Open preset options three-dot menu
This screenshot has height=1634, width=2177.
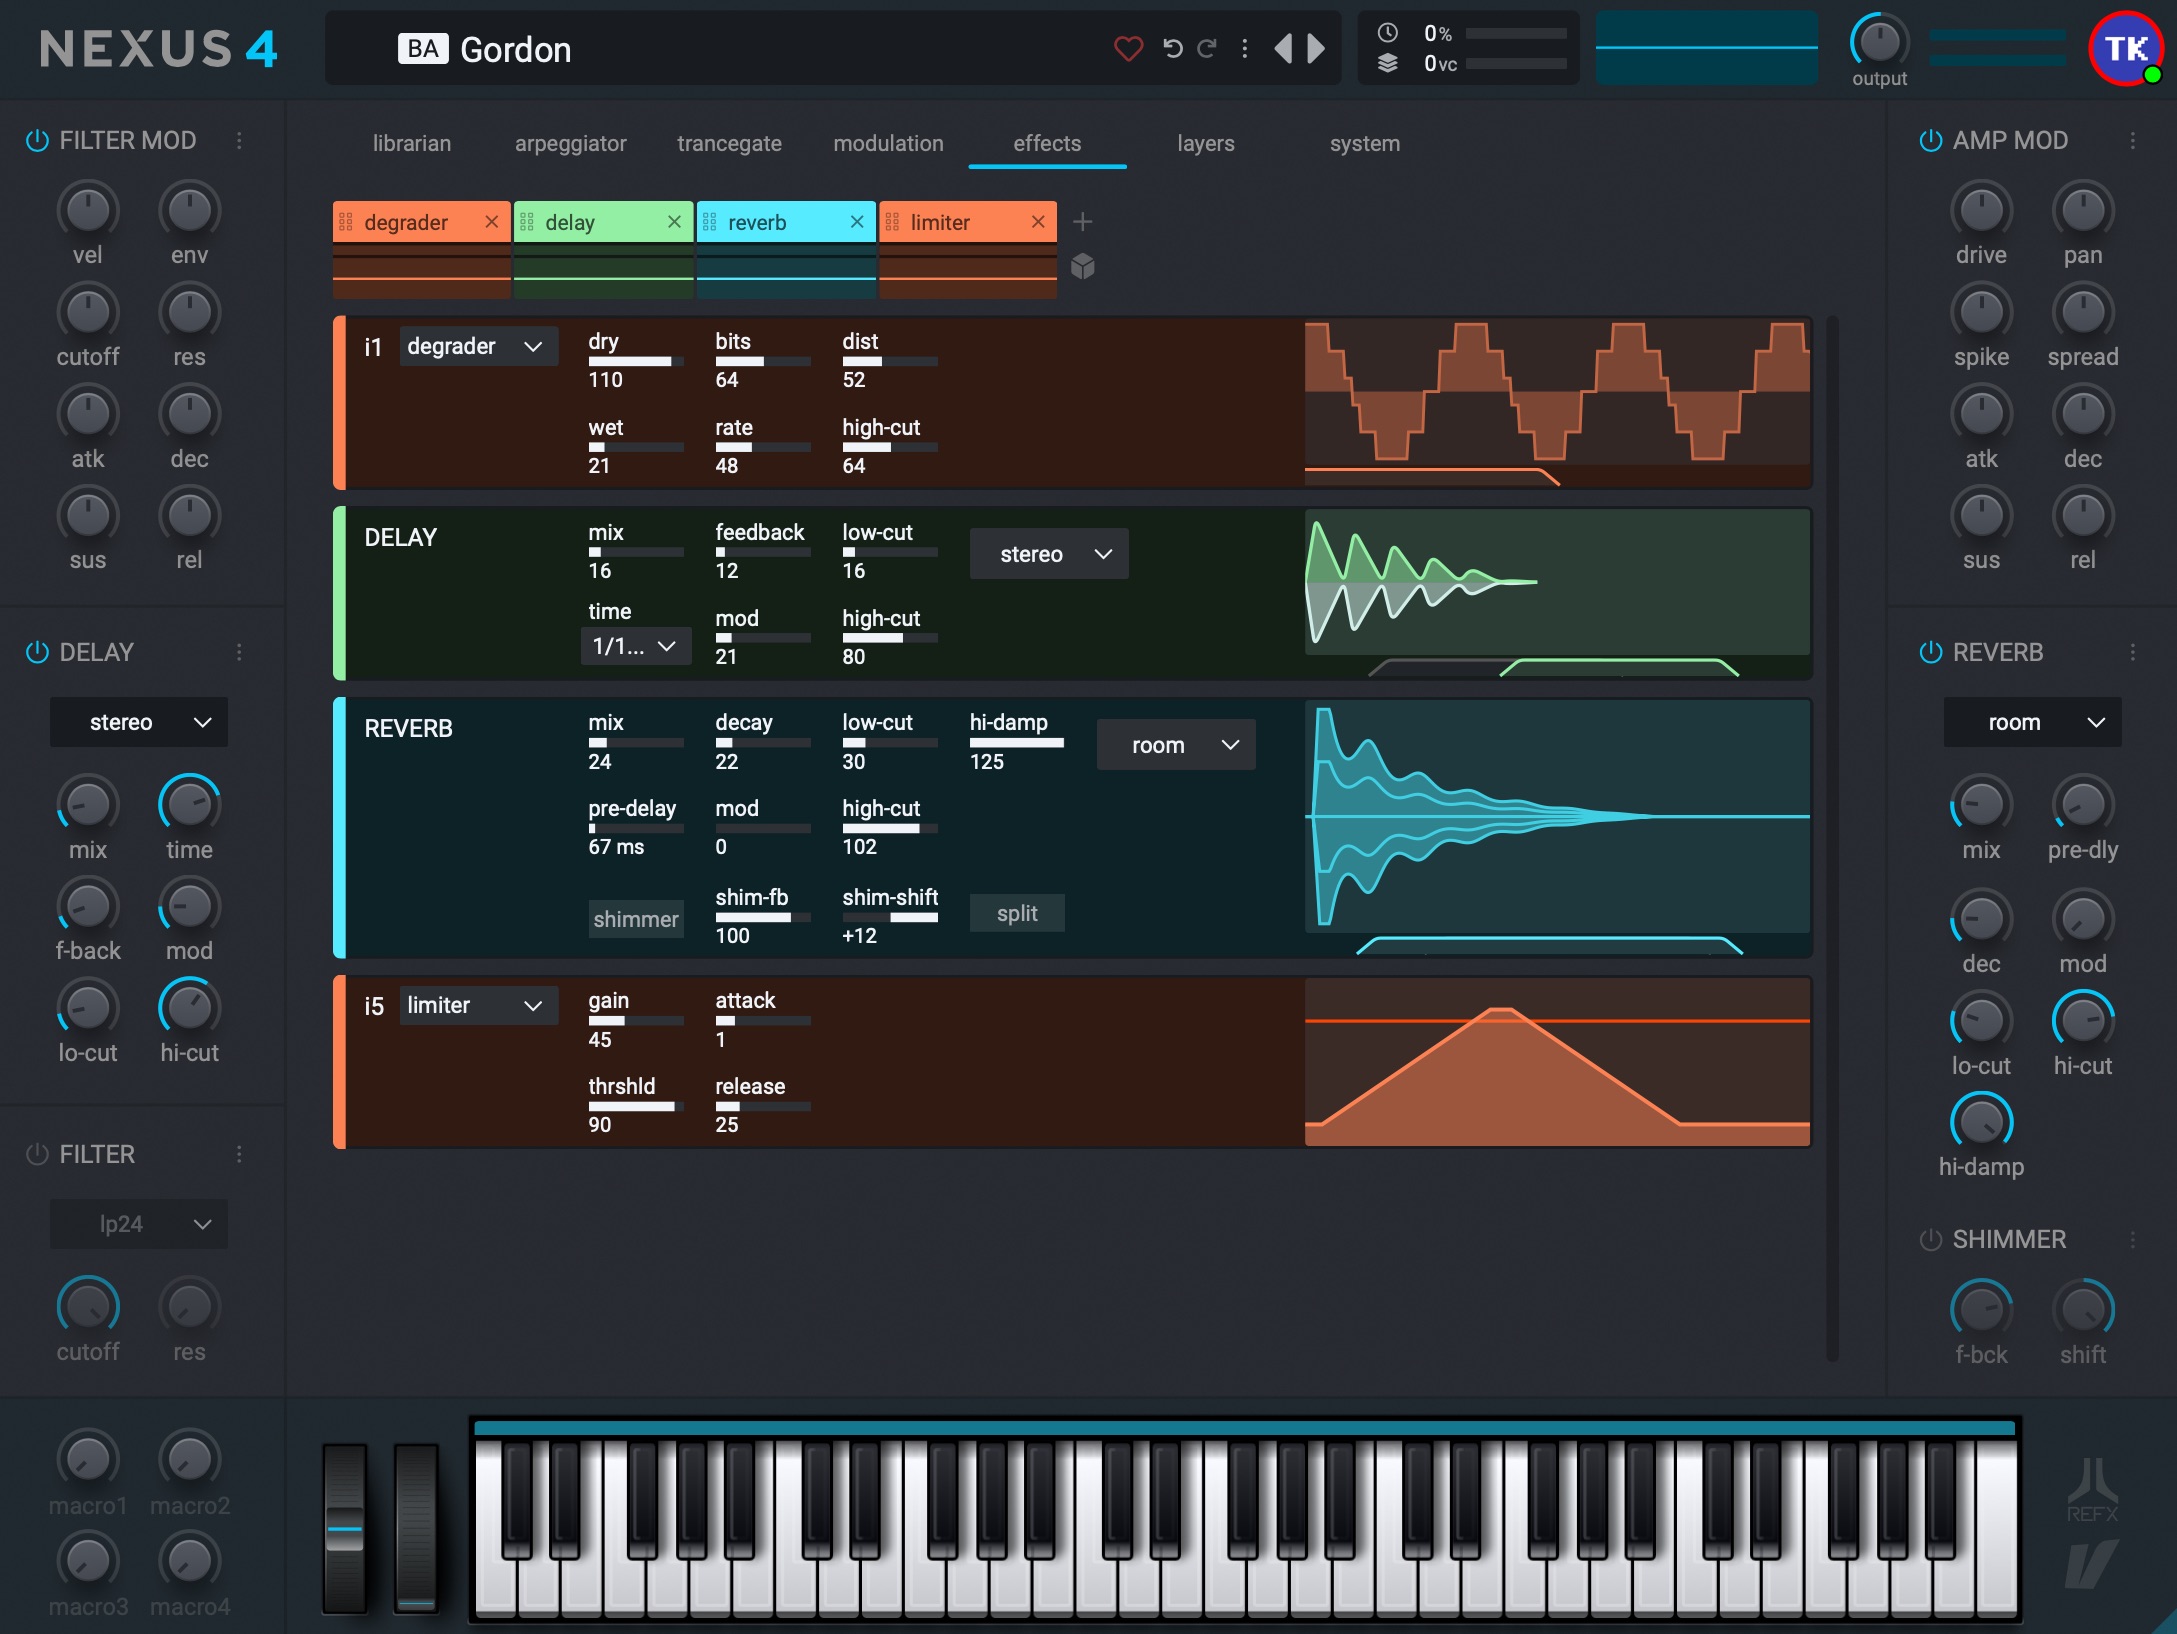click(x=1244, y=48)
